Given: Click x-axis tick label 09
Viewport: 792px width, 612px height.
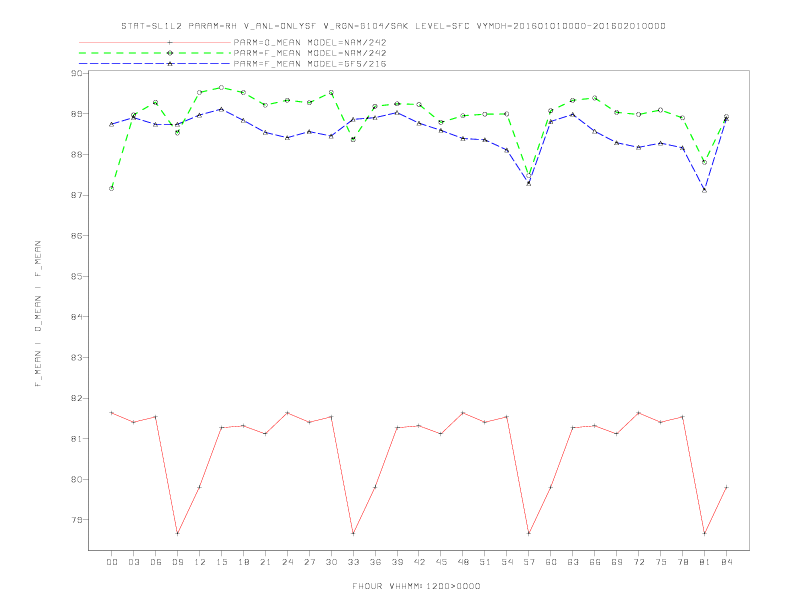Looking at the screenshot, I should pos(177,562).
